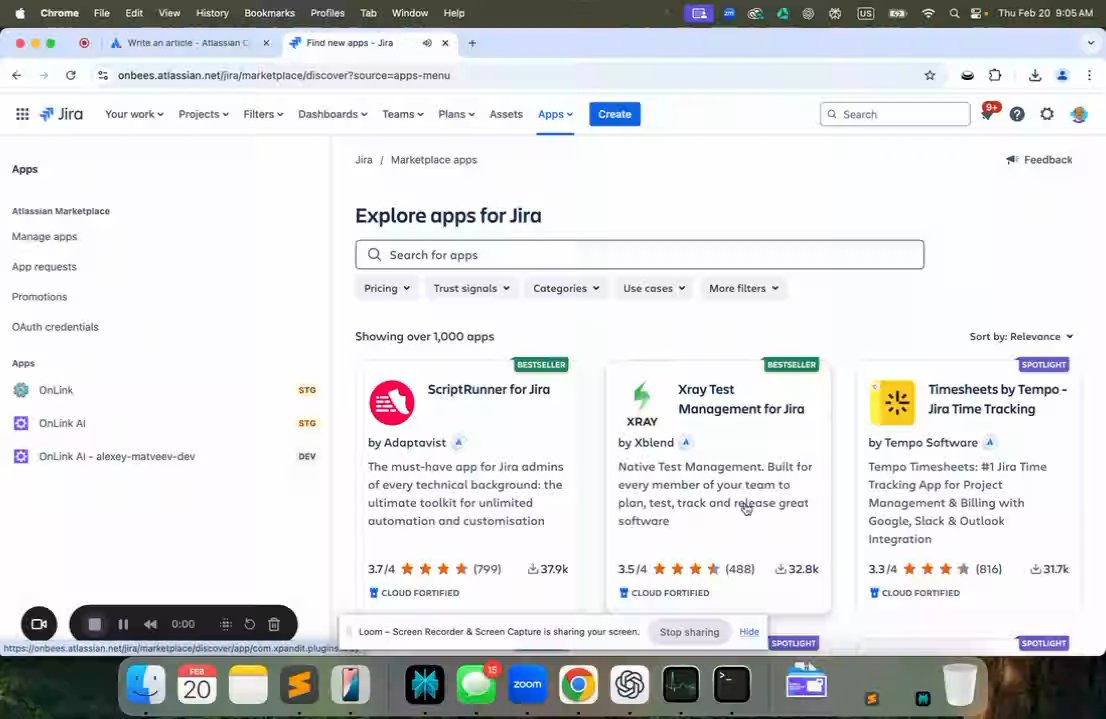Mute the Find new apps tab audio icon
Viewport: 1106px width, 719px height.
[x=427, y=43]
